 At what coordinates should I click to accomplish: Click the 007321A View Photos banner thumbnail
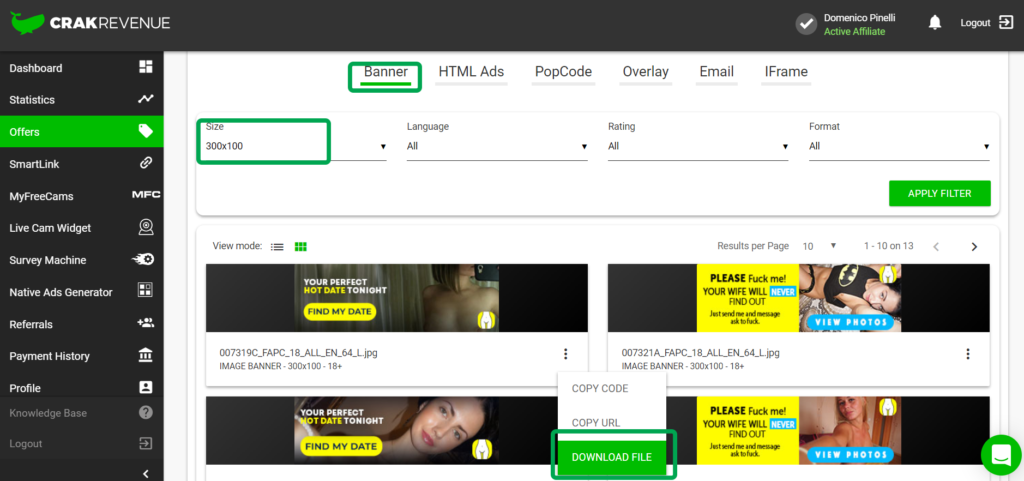tap(799, 298)
